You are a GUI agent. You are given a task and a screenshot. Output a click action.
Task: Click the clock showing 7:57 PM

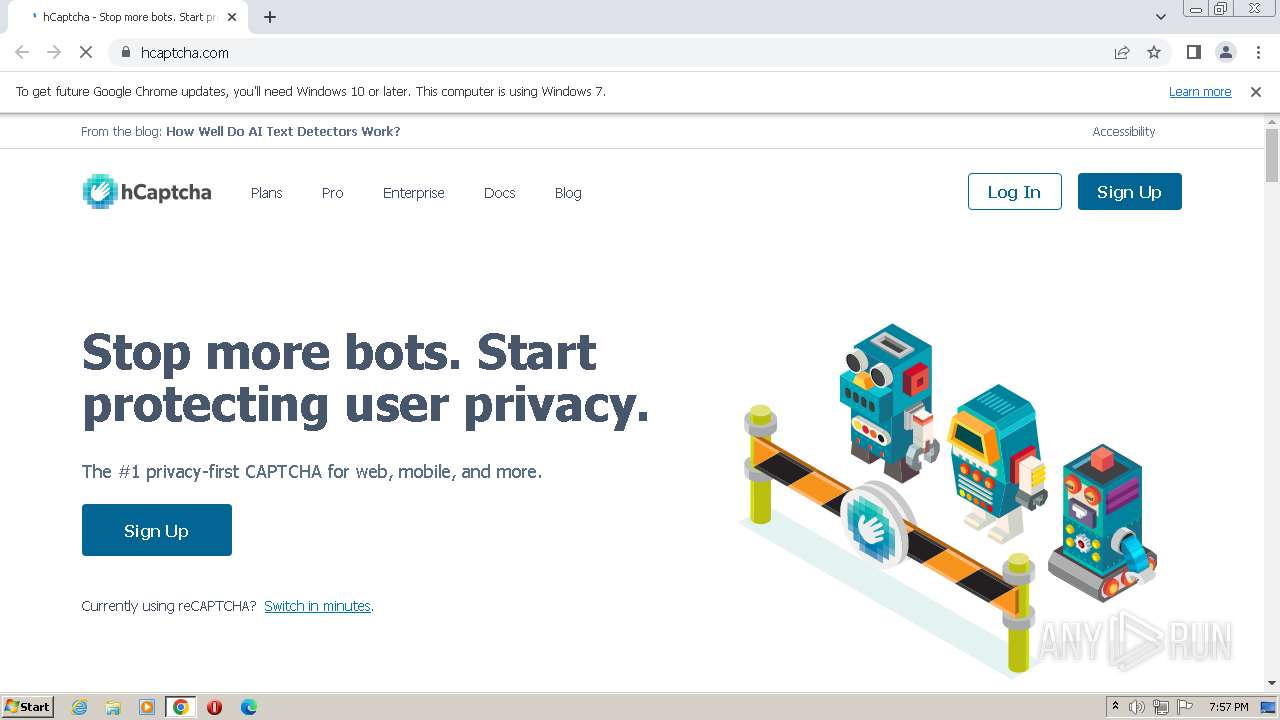coord(1228,707)
